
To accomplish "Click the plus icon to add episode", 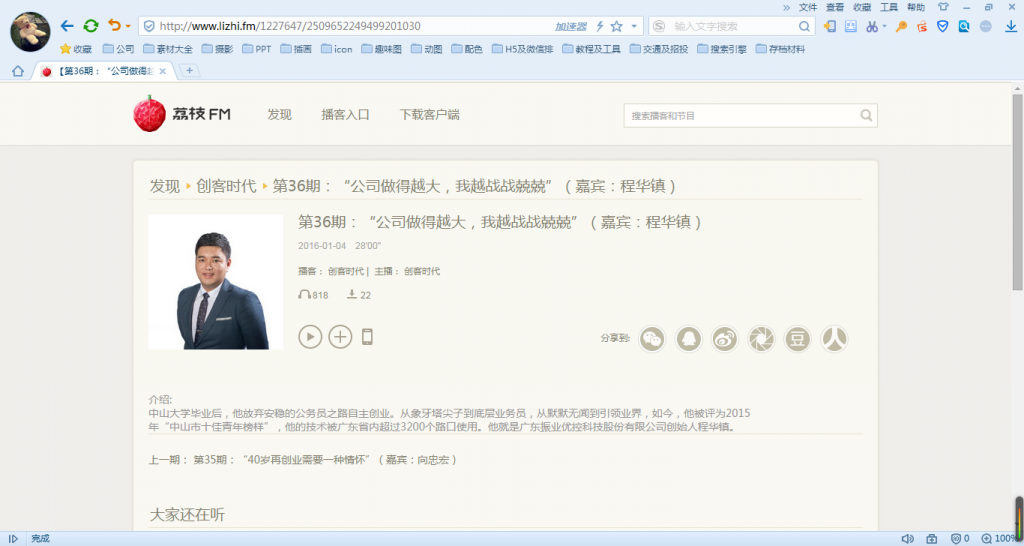I will pos(340,337).
